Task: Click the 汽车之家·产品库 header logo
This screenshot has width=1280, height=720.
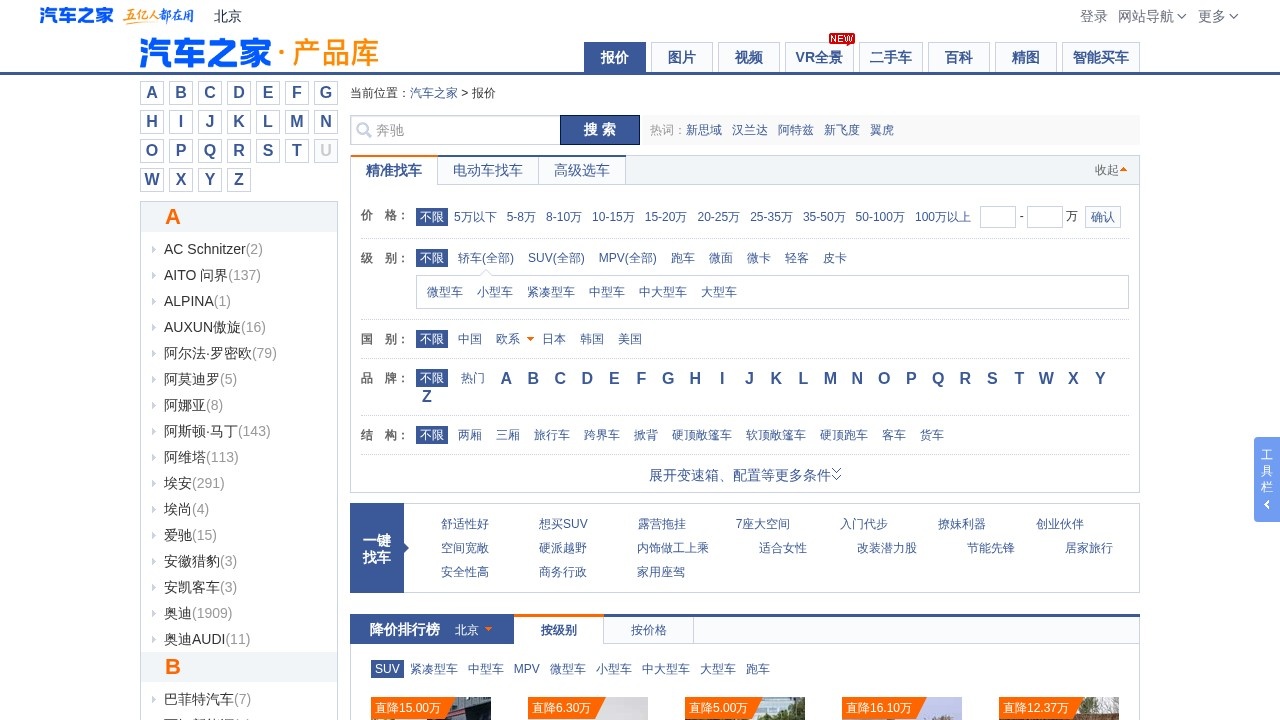Action: pyautogui.click(x=259, y=52)
